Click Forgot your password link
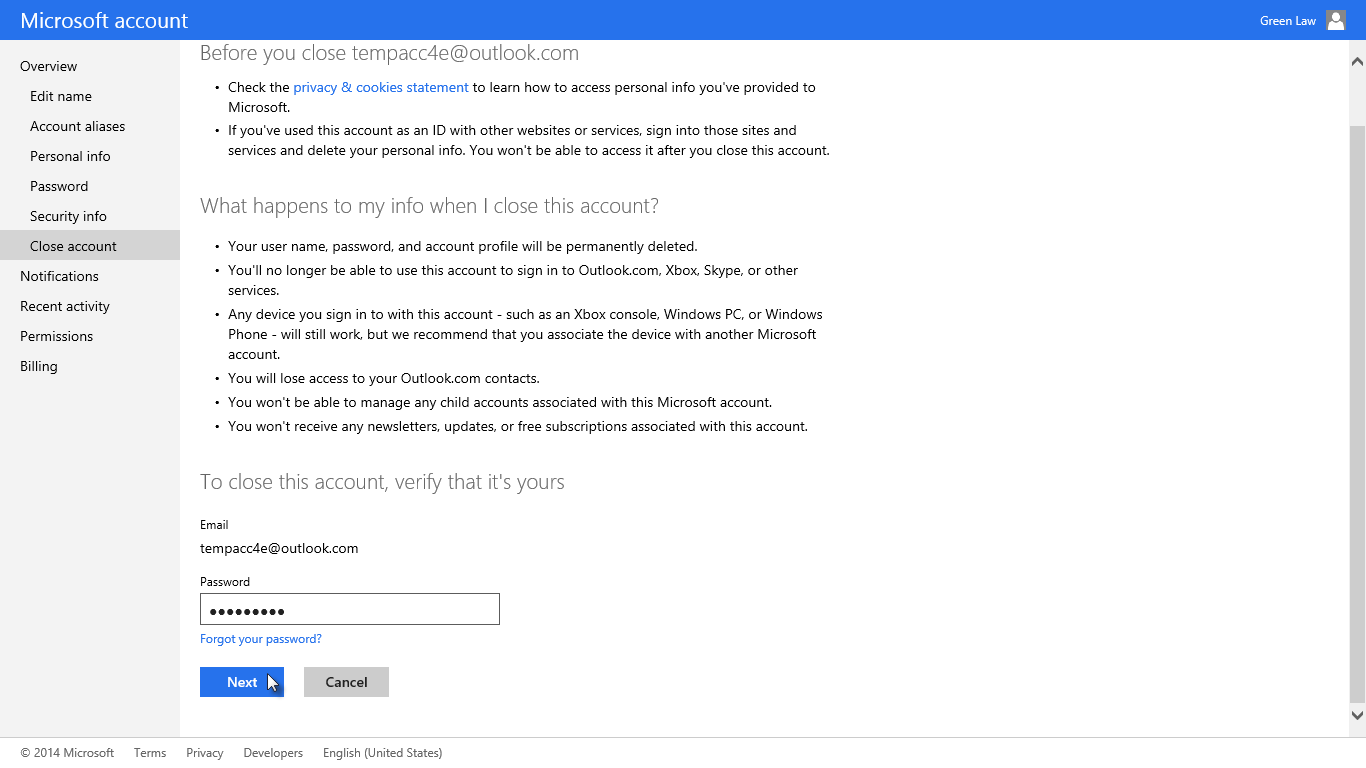 260,638
